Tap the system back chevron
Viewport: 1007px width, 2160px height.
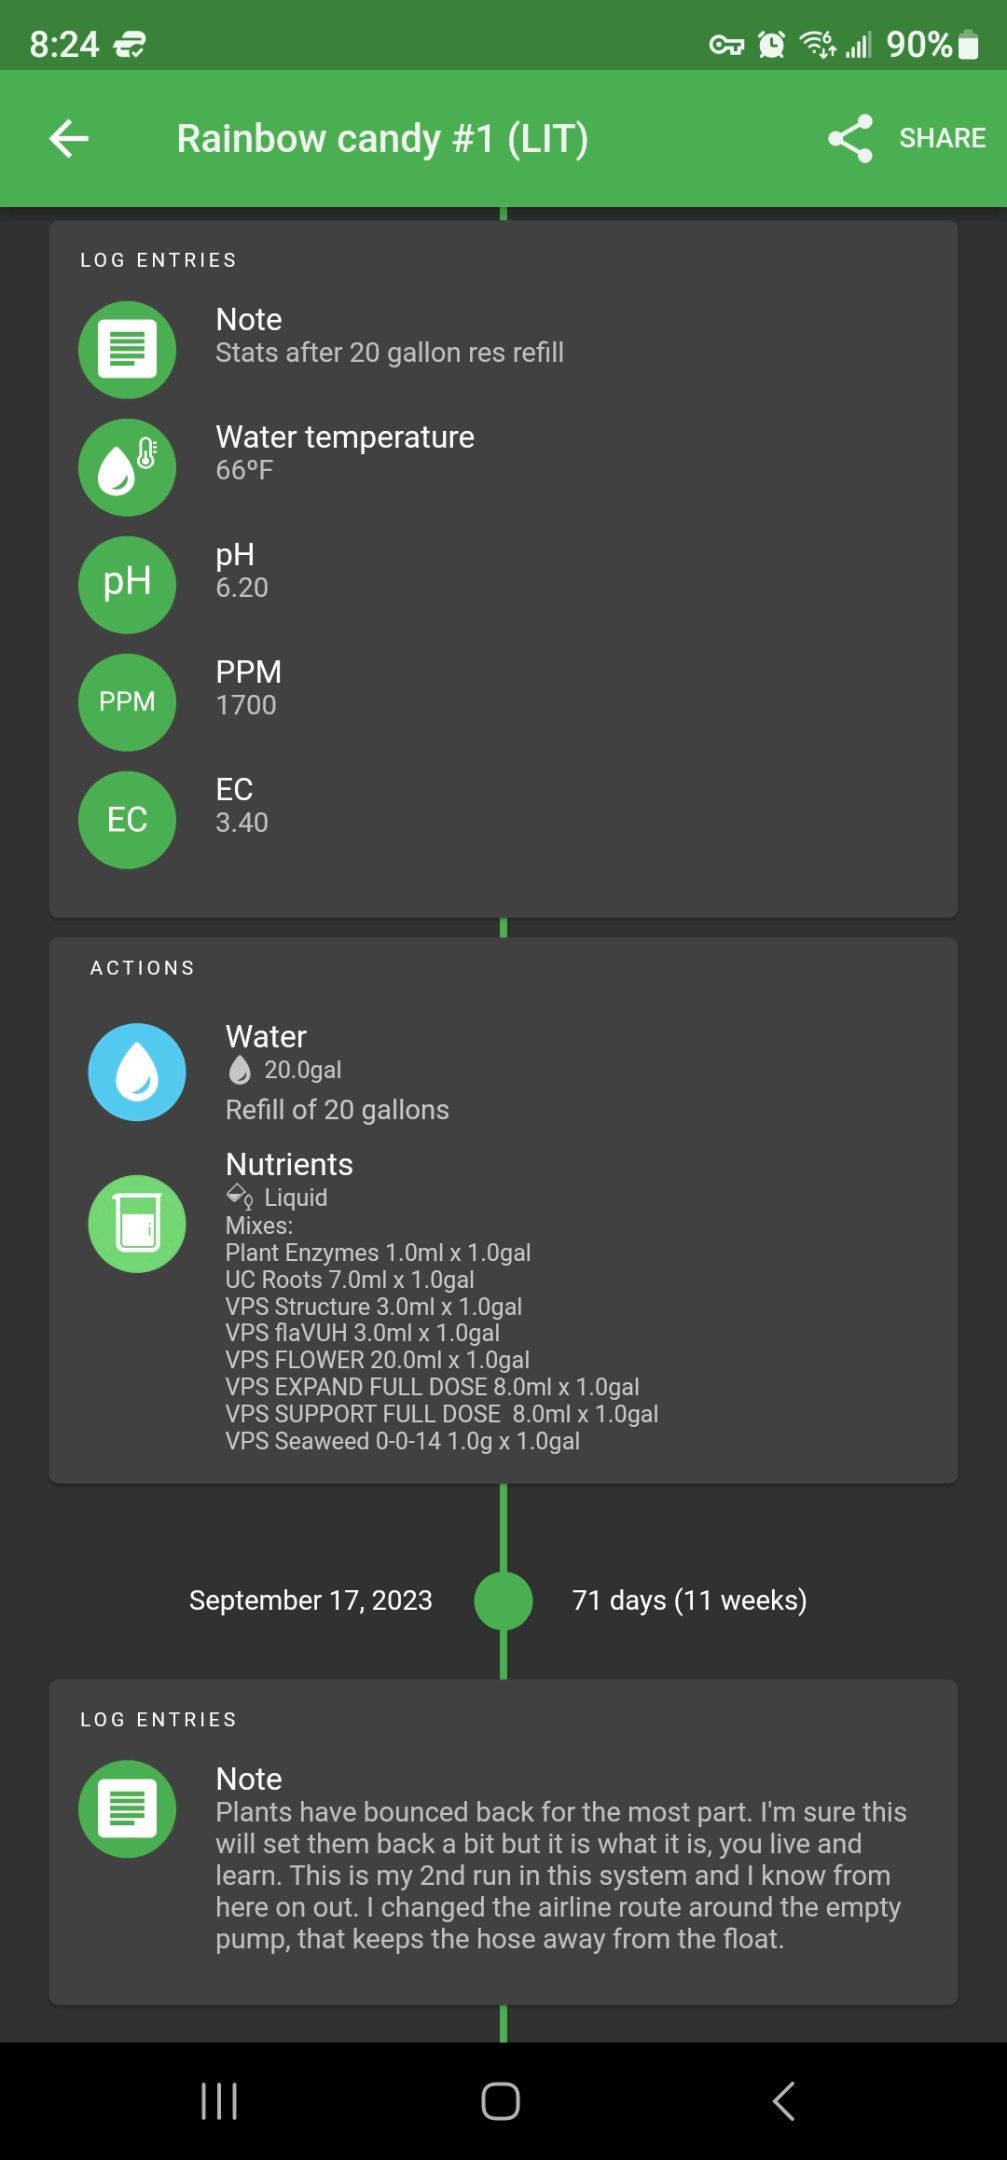784,2101
